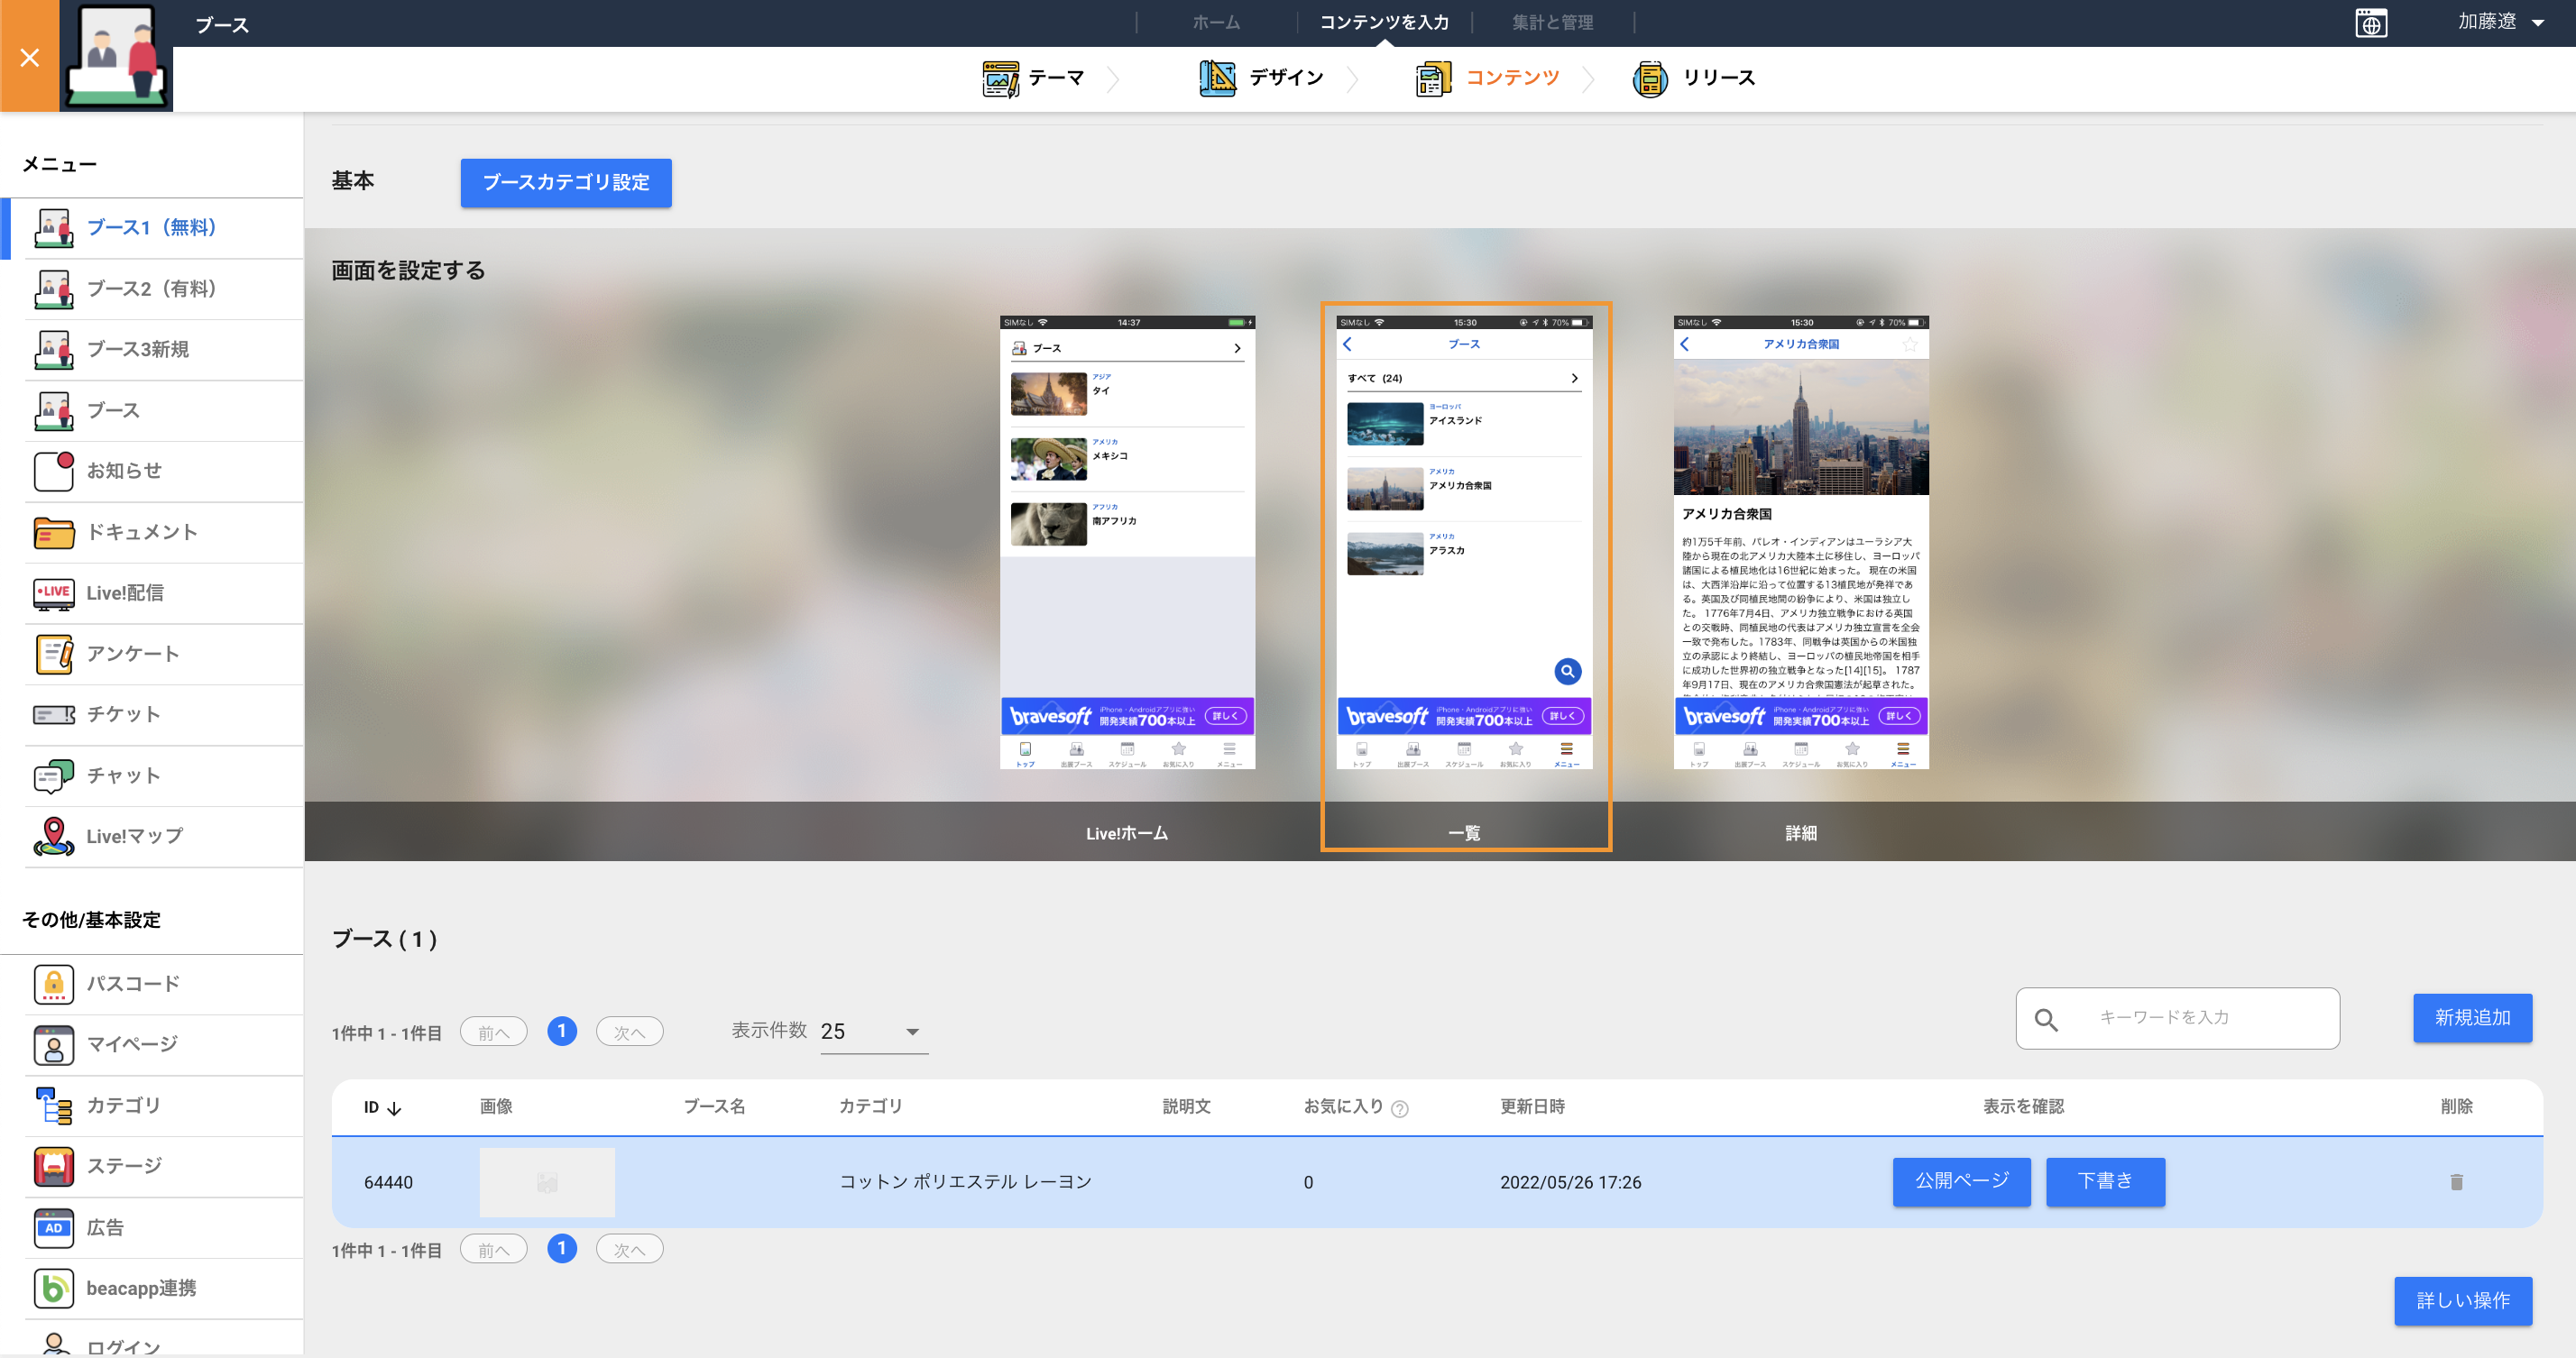The width and height of the screenshot is (2576, 1358).
Task: Click the 下書き button for booth 64440
Action: click(2105, 1181)
